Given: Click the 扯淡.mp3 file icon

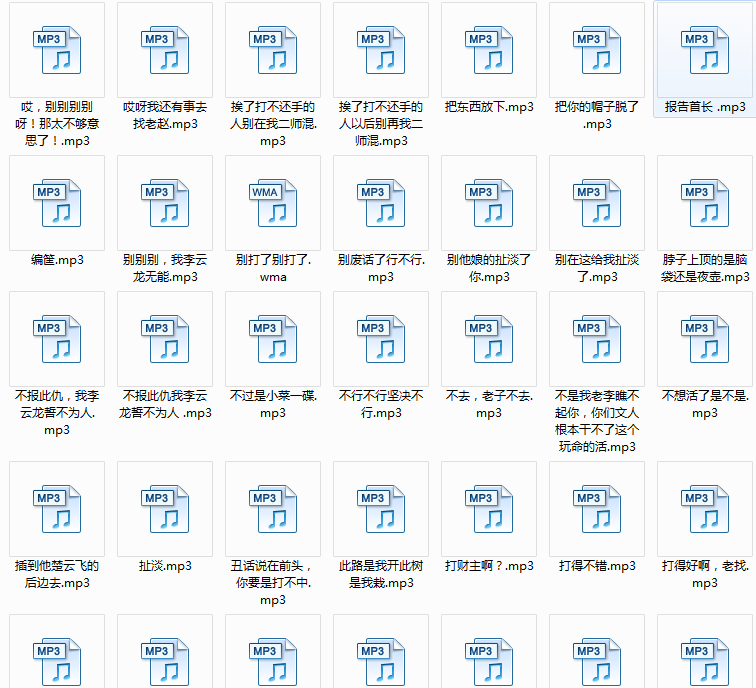Looking at the screenshot, I should click(x=165, y=509).
